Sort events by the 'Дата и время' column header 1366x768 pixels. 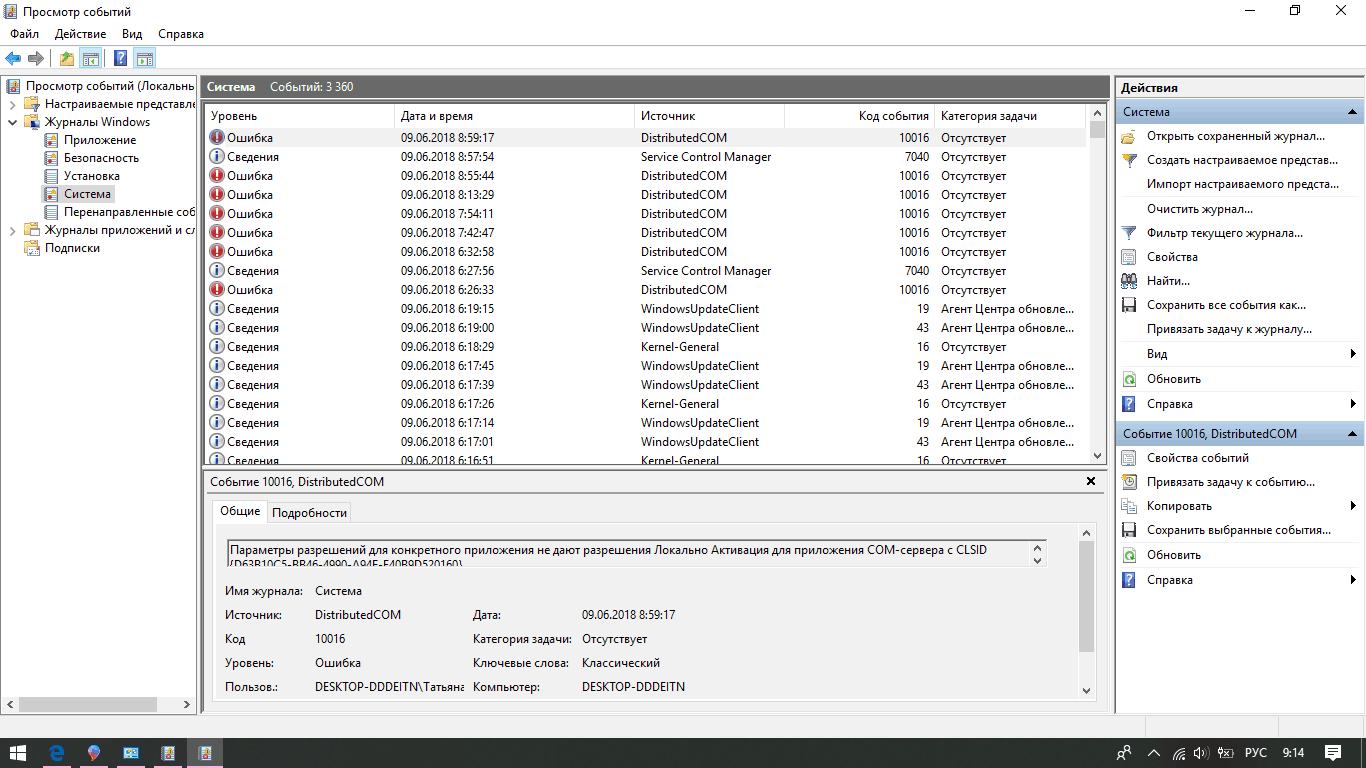click(x=437, y=116)
